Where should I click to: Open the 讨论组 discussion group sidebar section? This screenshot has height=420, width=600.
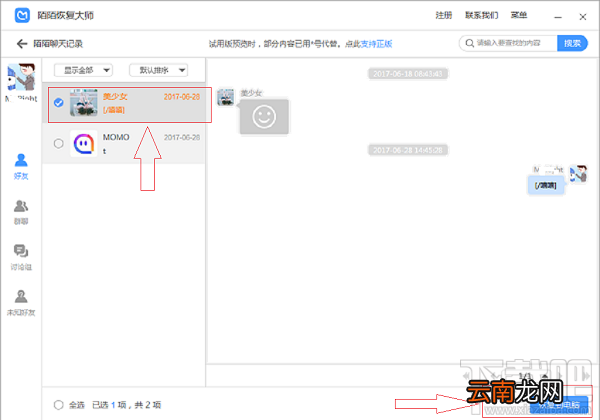[21, 257]
